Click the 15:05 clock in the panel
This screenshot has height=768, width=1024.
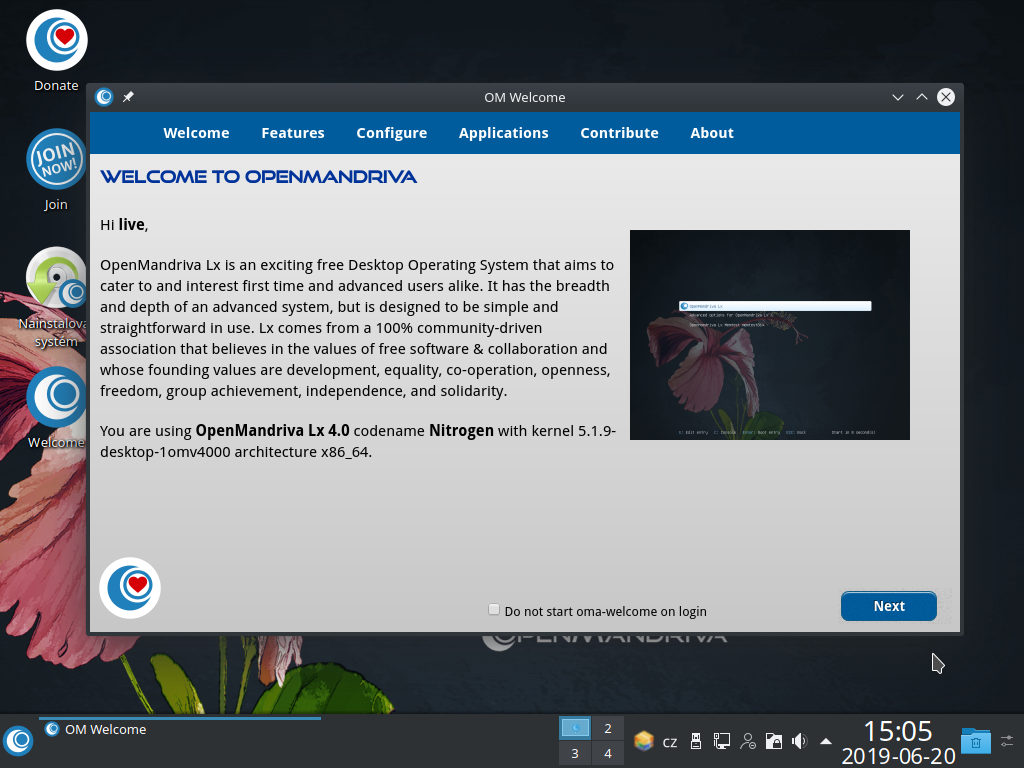click(898, 731)
